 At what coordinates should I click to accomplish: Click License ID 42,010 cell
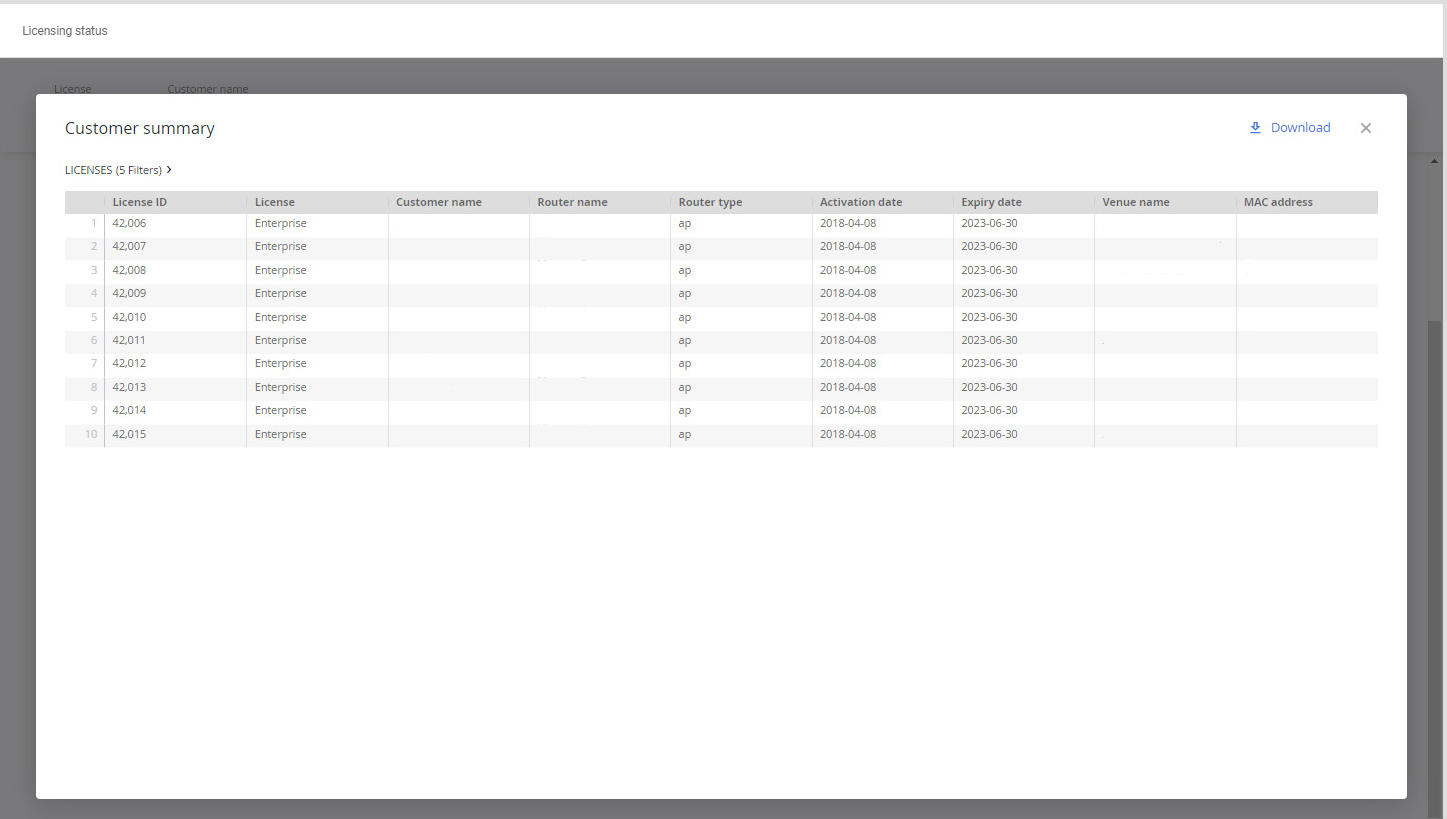(x=129, y=317)
